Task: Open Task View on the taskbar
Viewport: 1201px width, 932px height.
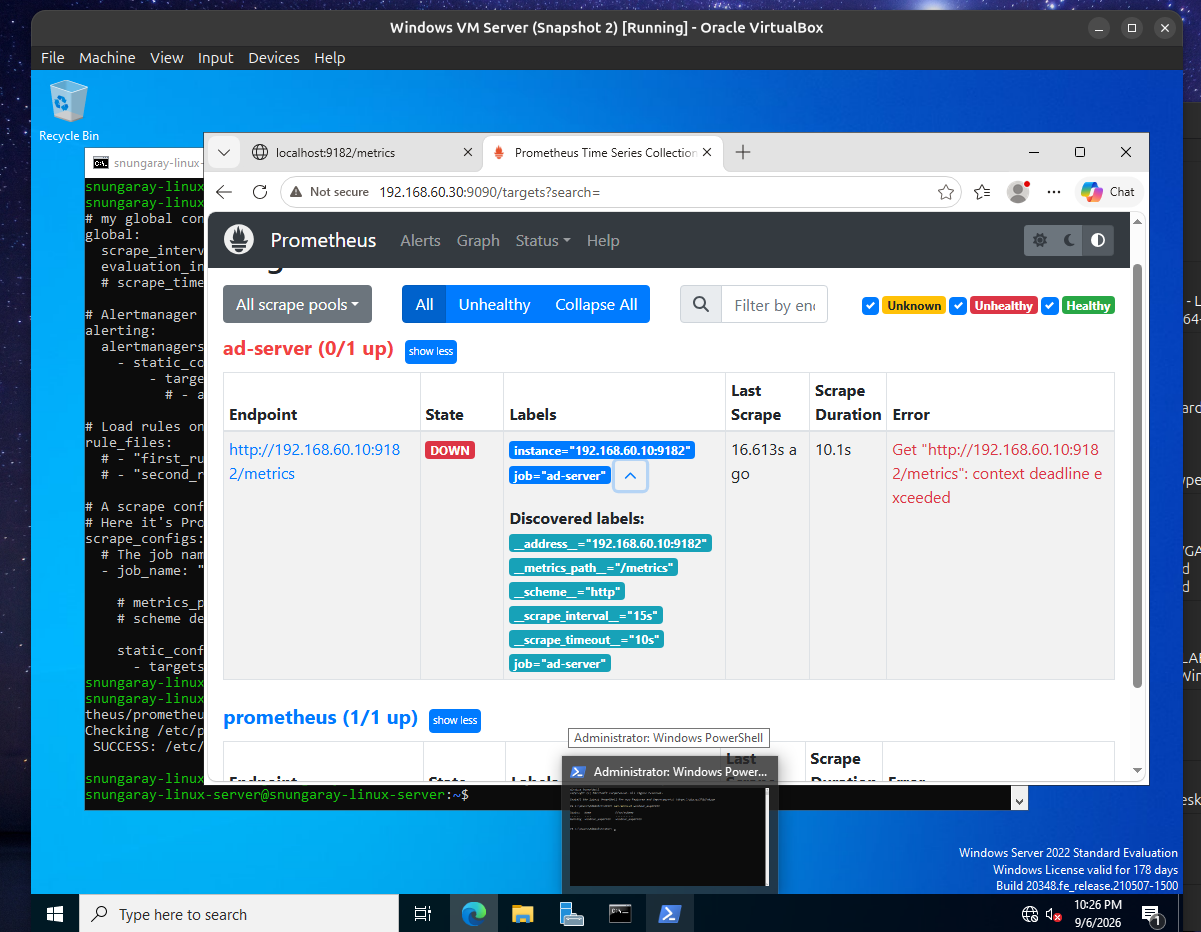Action: [423, 914]
